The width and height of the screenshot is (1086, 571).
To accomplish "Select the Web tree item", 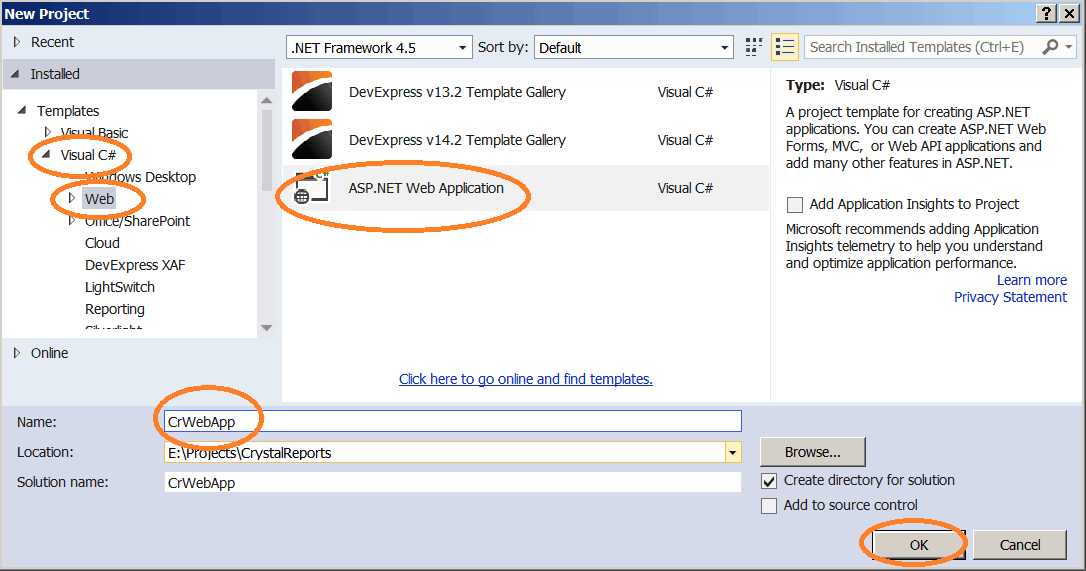I will 99,199.
